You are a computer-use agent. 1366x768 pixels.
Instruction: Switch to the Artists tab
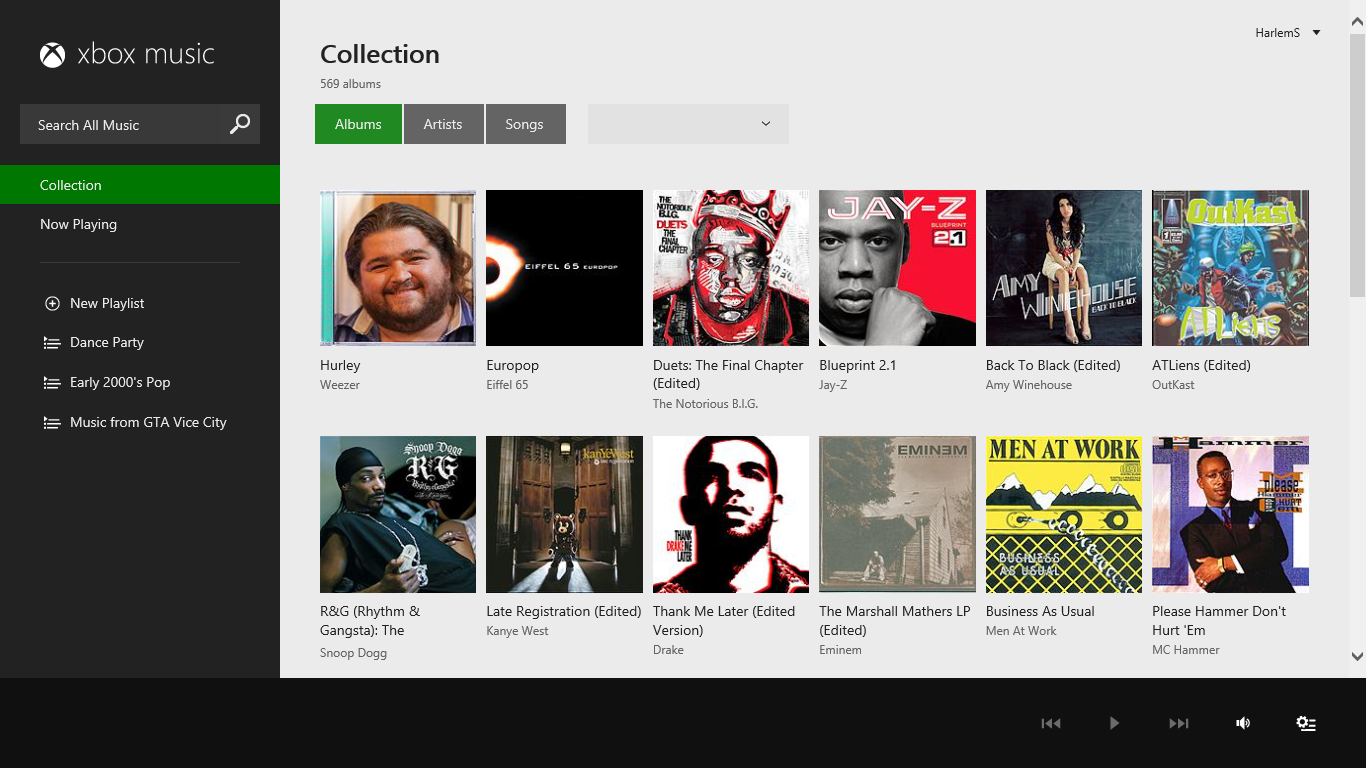pos(443,123)
